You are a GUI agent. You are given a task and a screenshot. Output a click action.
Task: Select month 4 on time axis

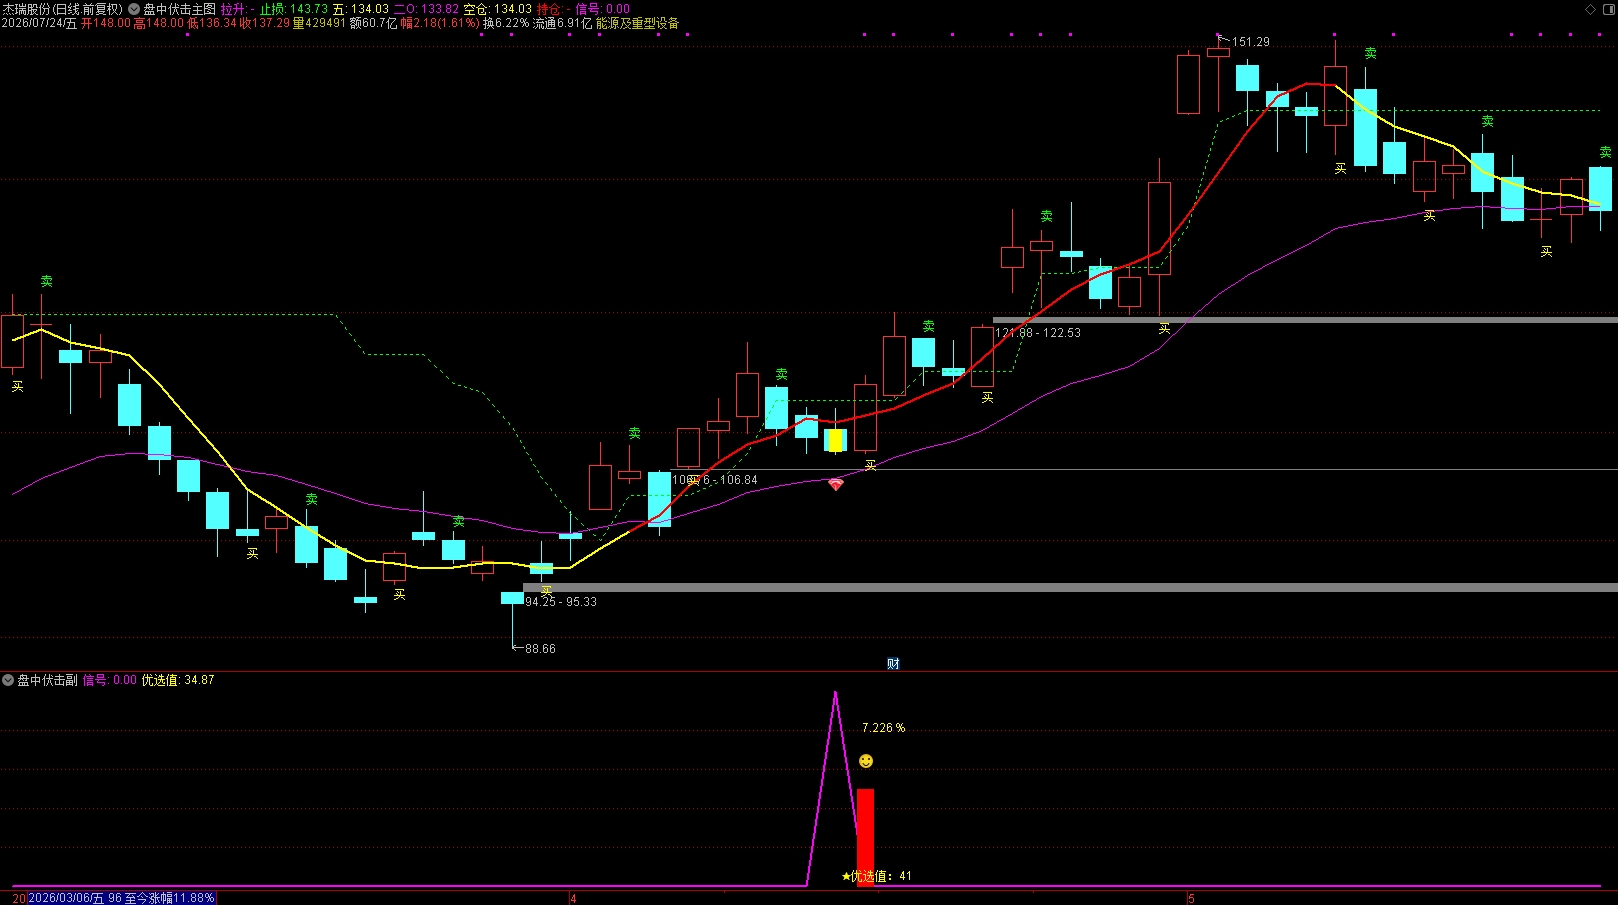[x=573, y=898]
